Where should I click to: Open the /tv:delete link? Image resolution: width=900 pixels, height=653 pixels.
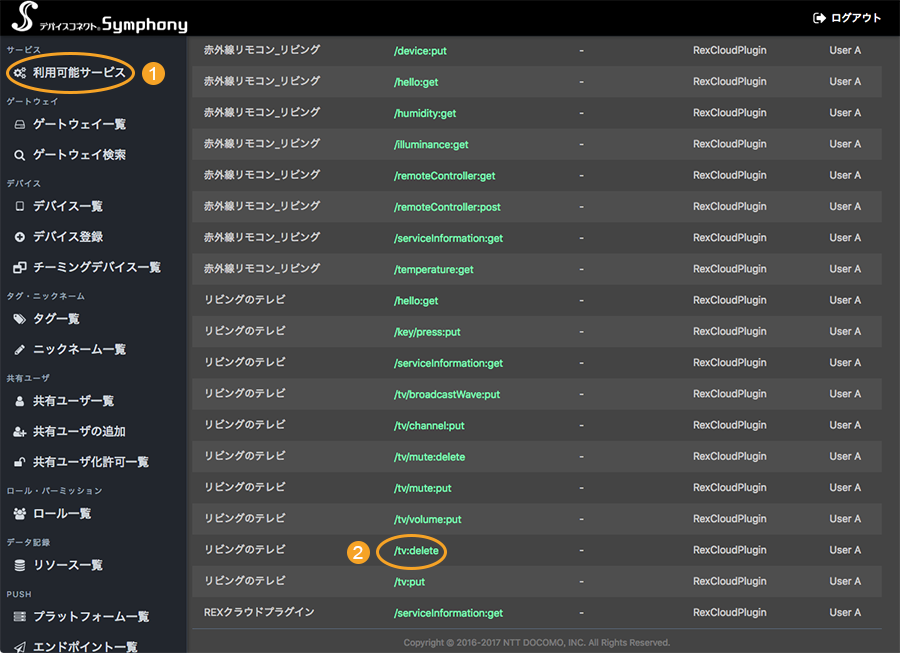tap(416, 551)
